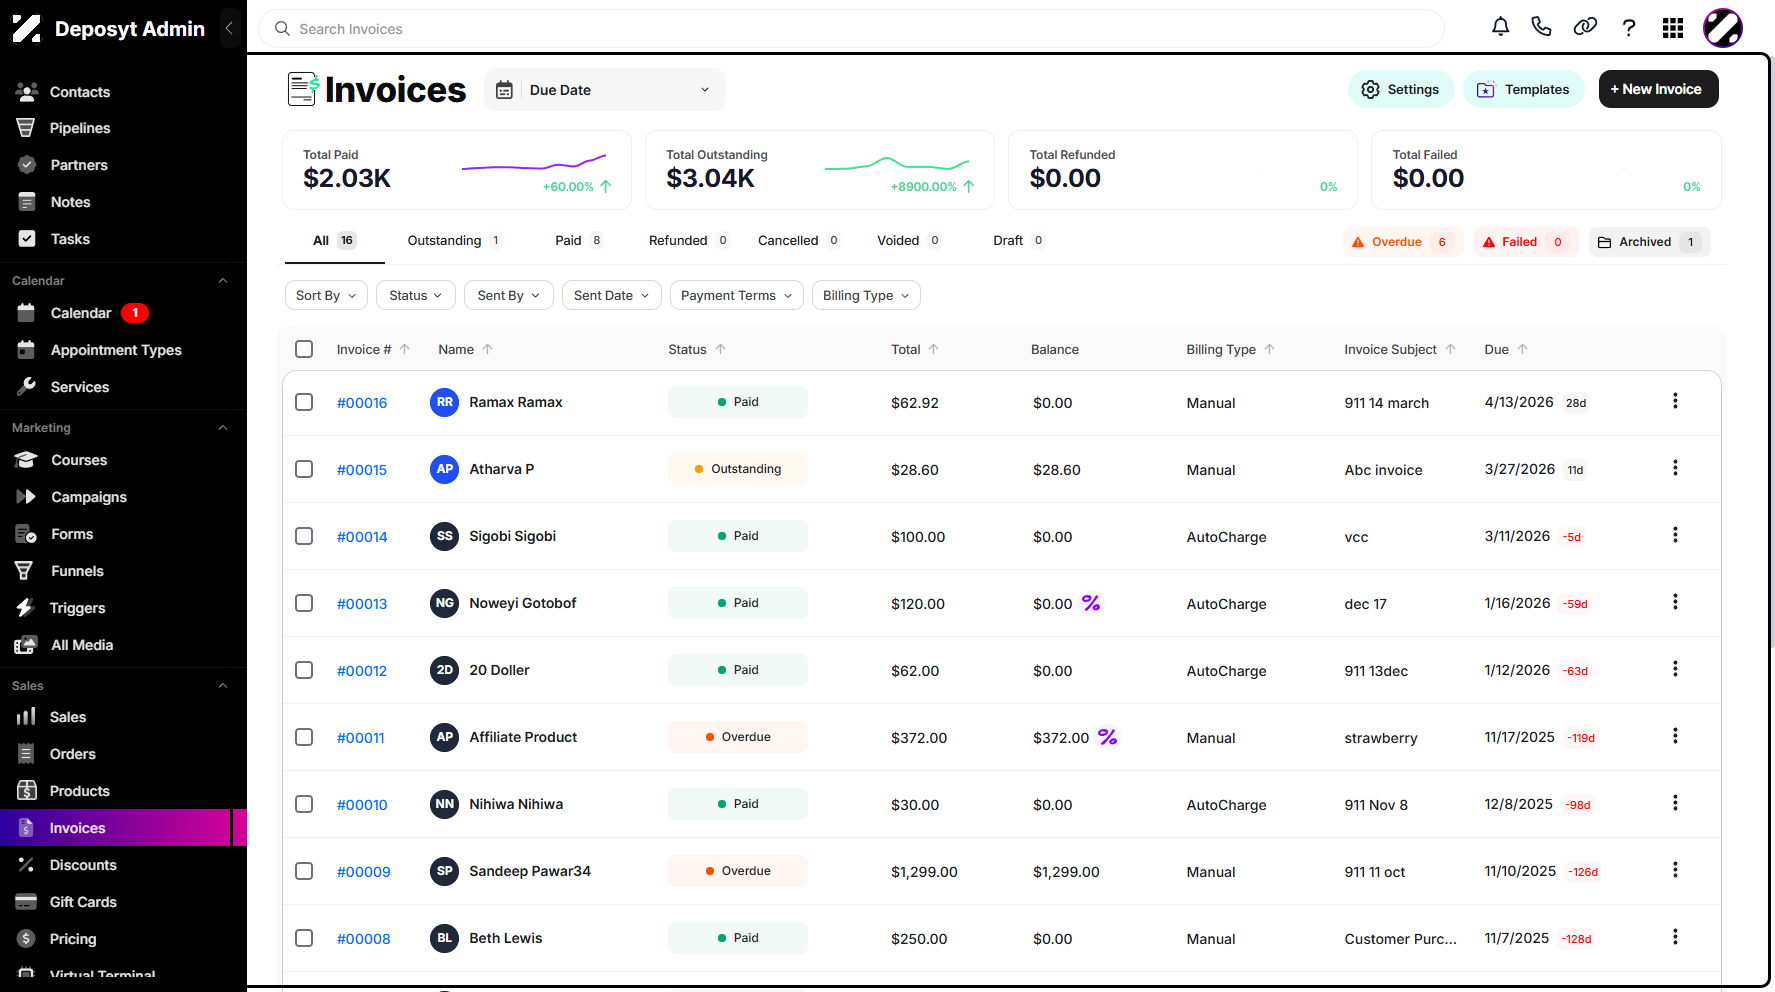Switch to the Refunded tab
1775x992 pixels.
tap(689, 240)
